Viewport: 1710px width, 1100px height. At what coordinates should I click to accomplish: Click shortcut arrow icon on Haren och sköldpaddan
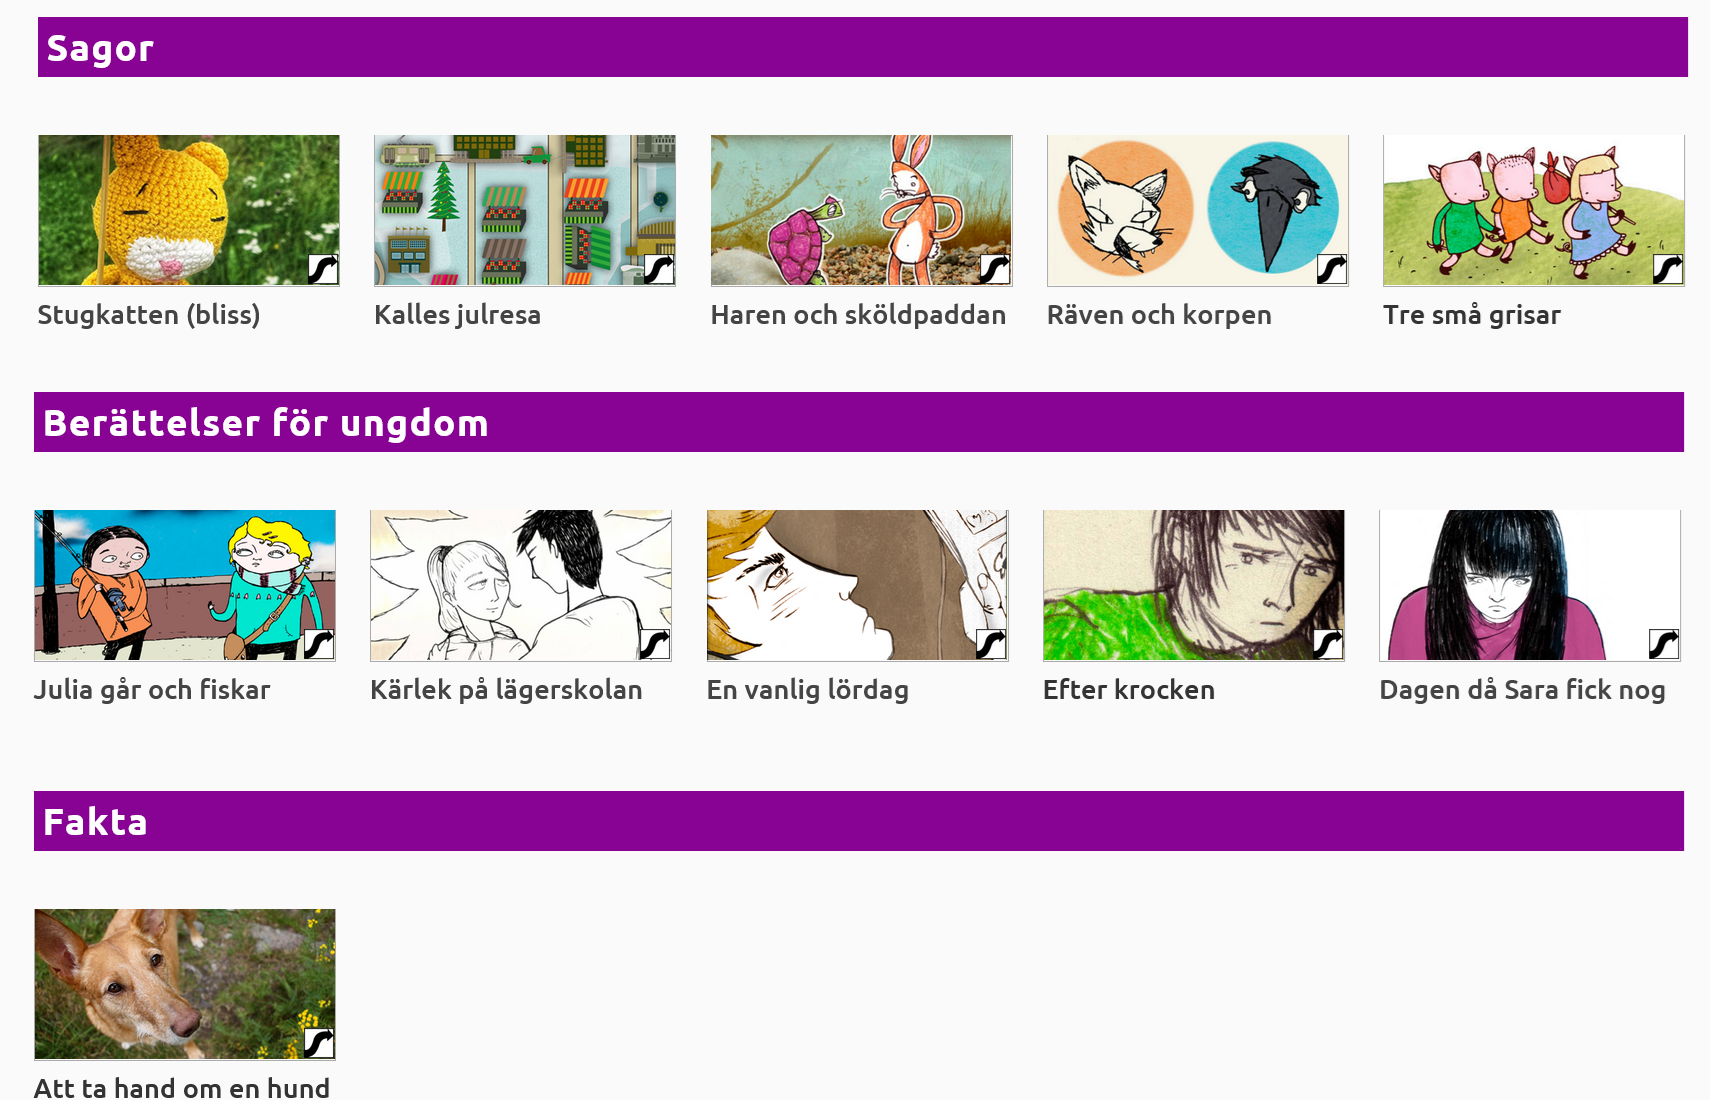(995, 269)
